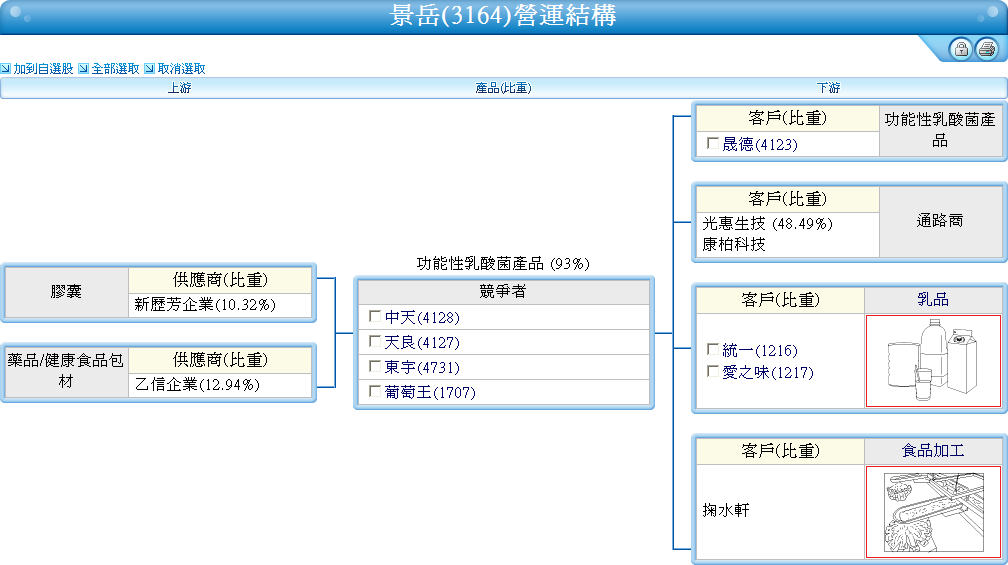Open the 天良(4127) competitor link
Viewport: 1008px width, 565px height.
coord(422,343)
